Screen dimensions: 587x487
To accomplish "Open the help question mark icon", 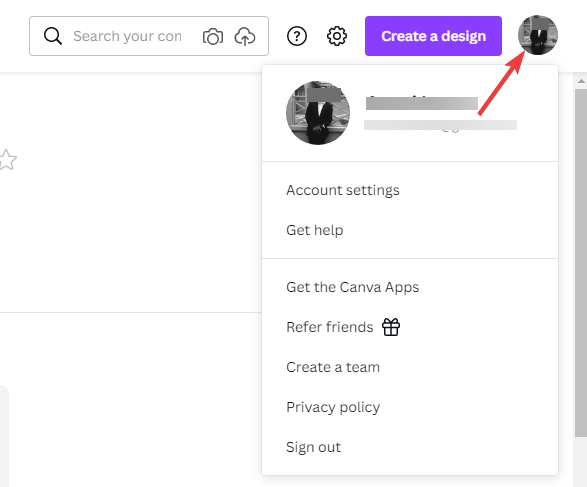I will (x=297, y=36).
